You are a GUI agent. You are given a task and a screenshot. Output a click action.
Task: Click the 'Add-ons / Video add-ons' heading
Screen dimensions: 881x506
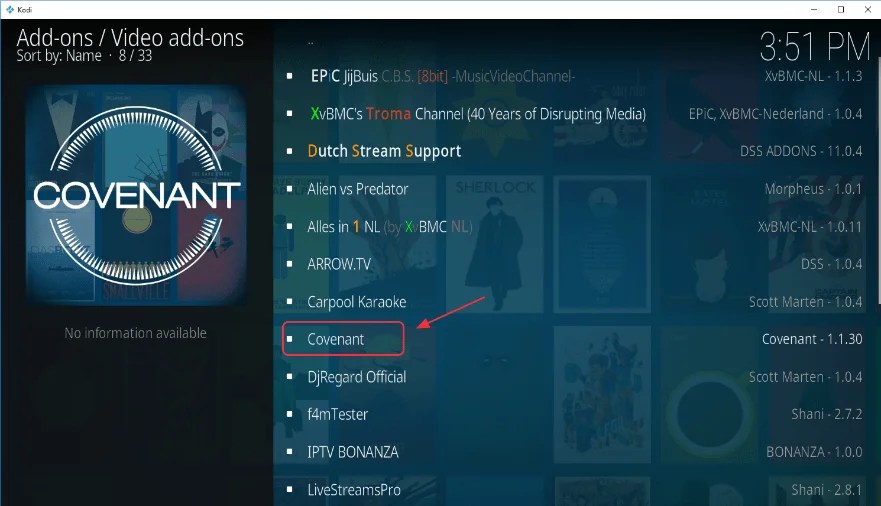coord(130,38)
